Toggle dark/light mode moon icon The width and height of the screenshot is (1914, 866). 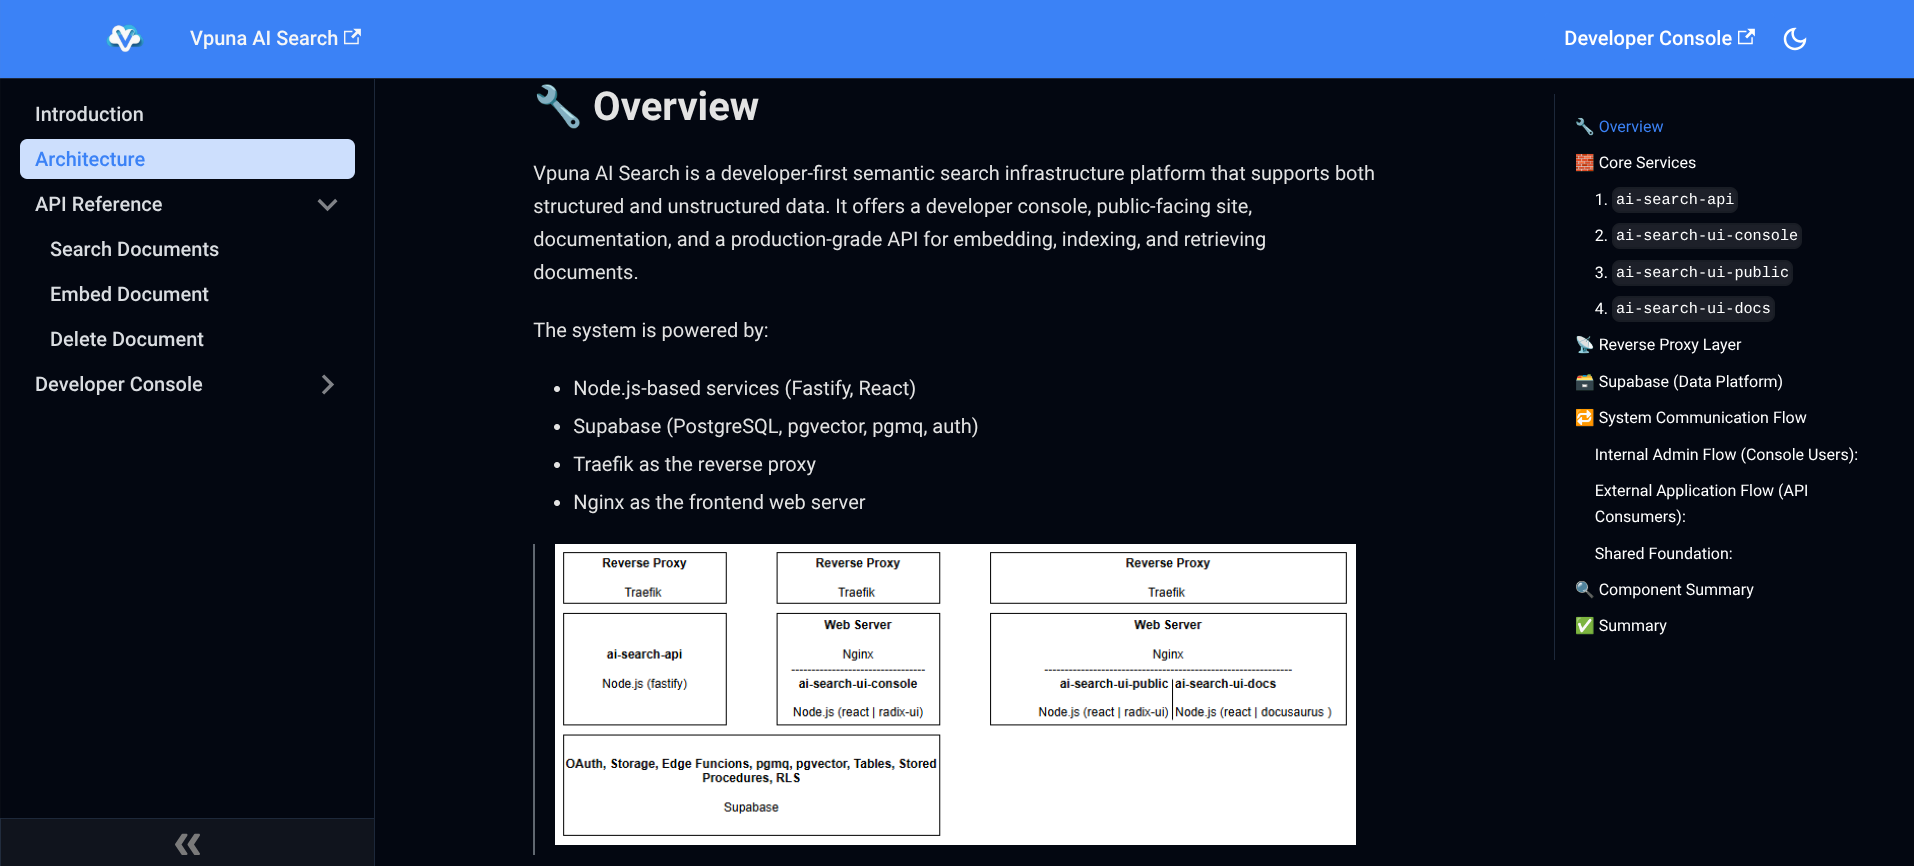[x=1795, y=38]
